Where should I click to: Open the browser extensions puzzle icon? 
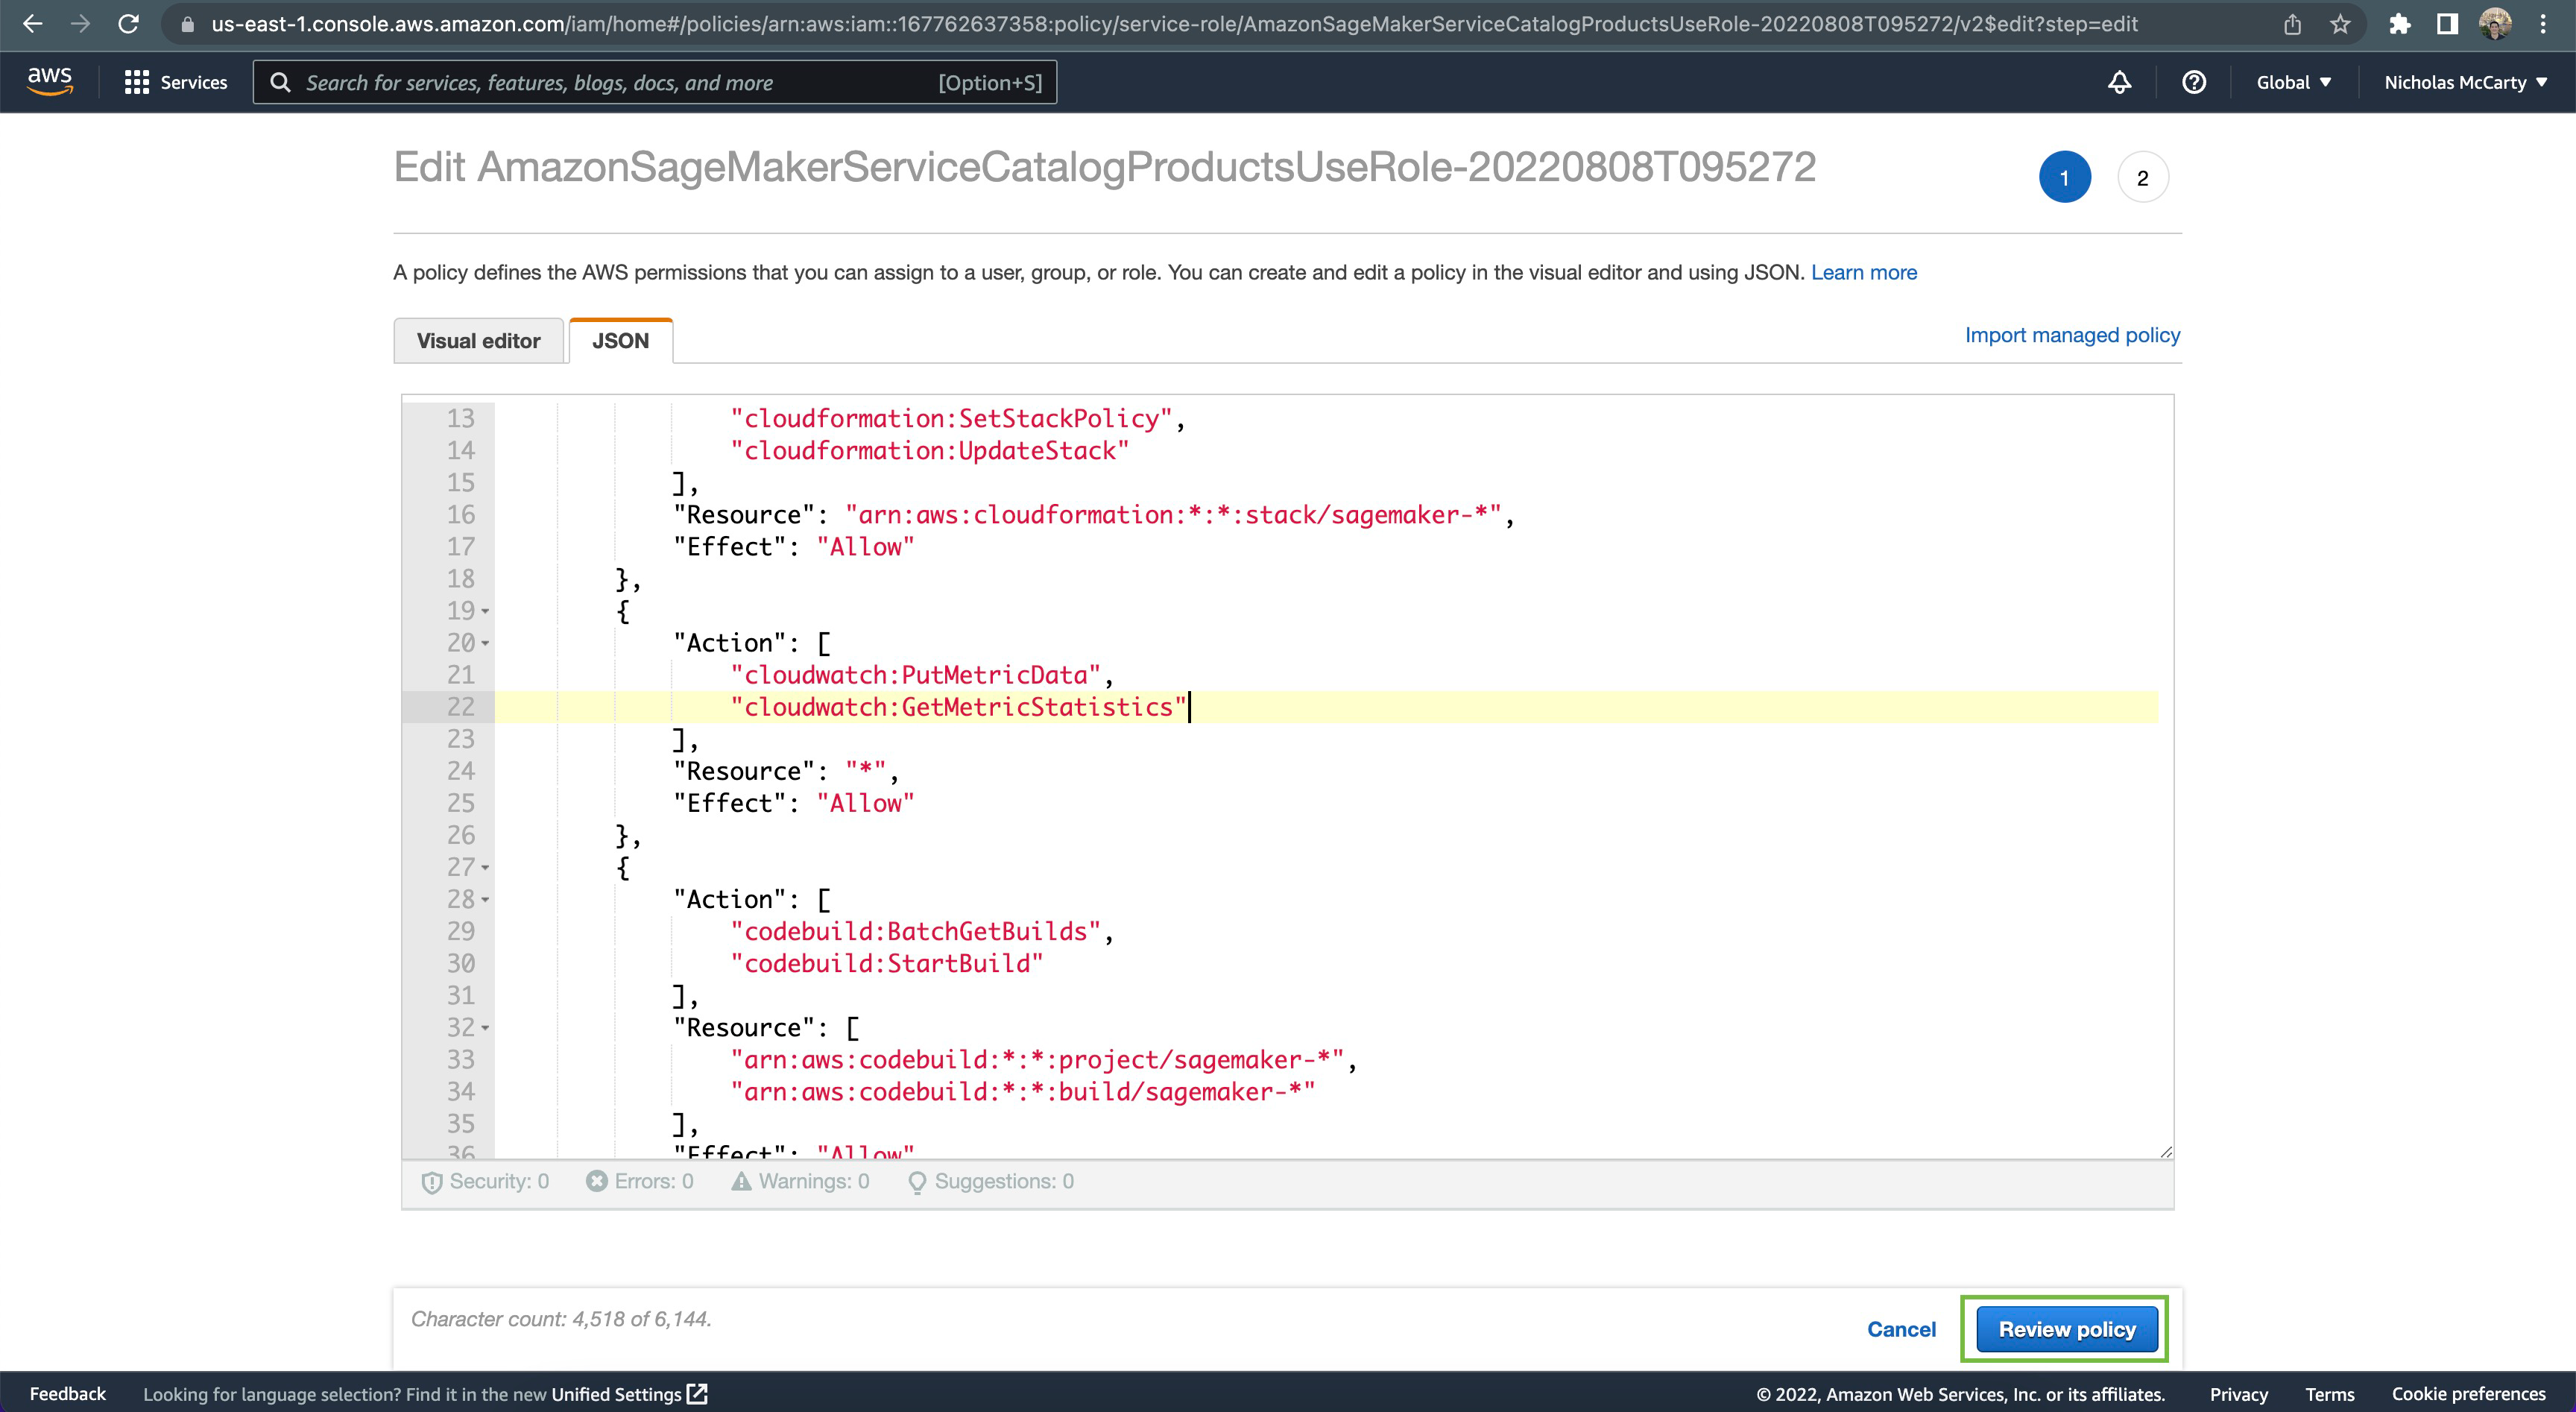2399,24
